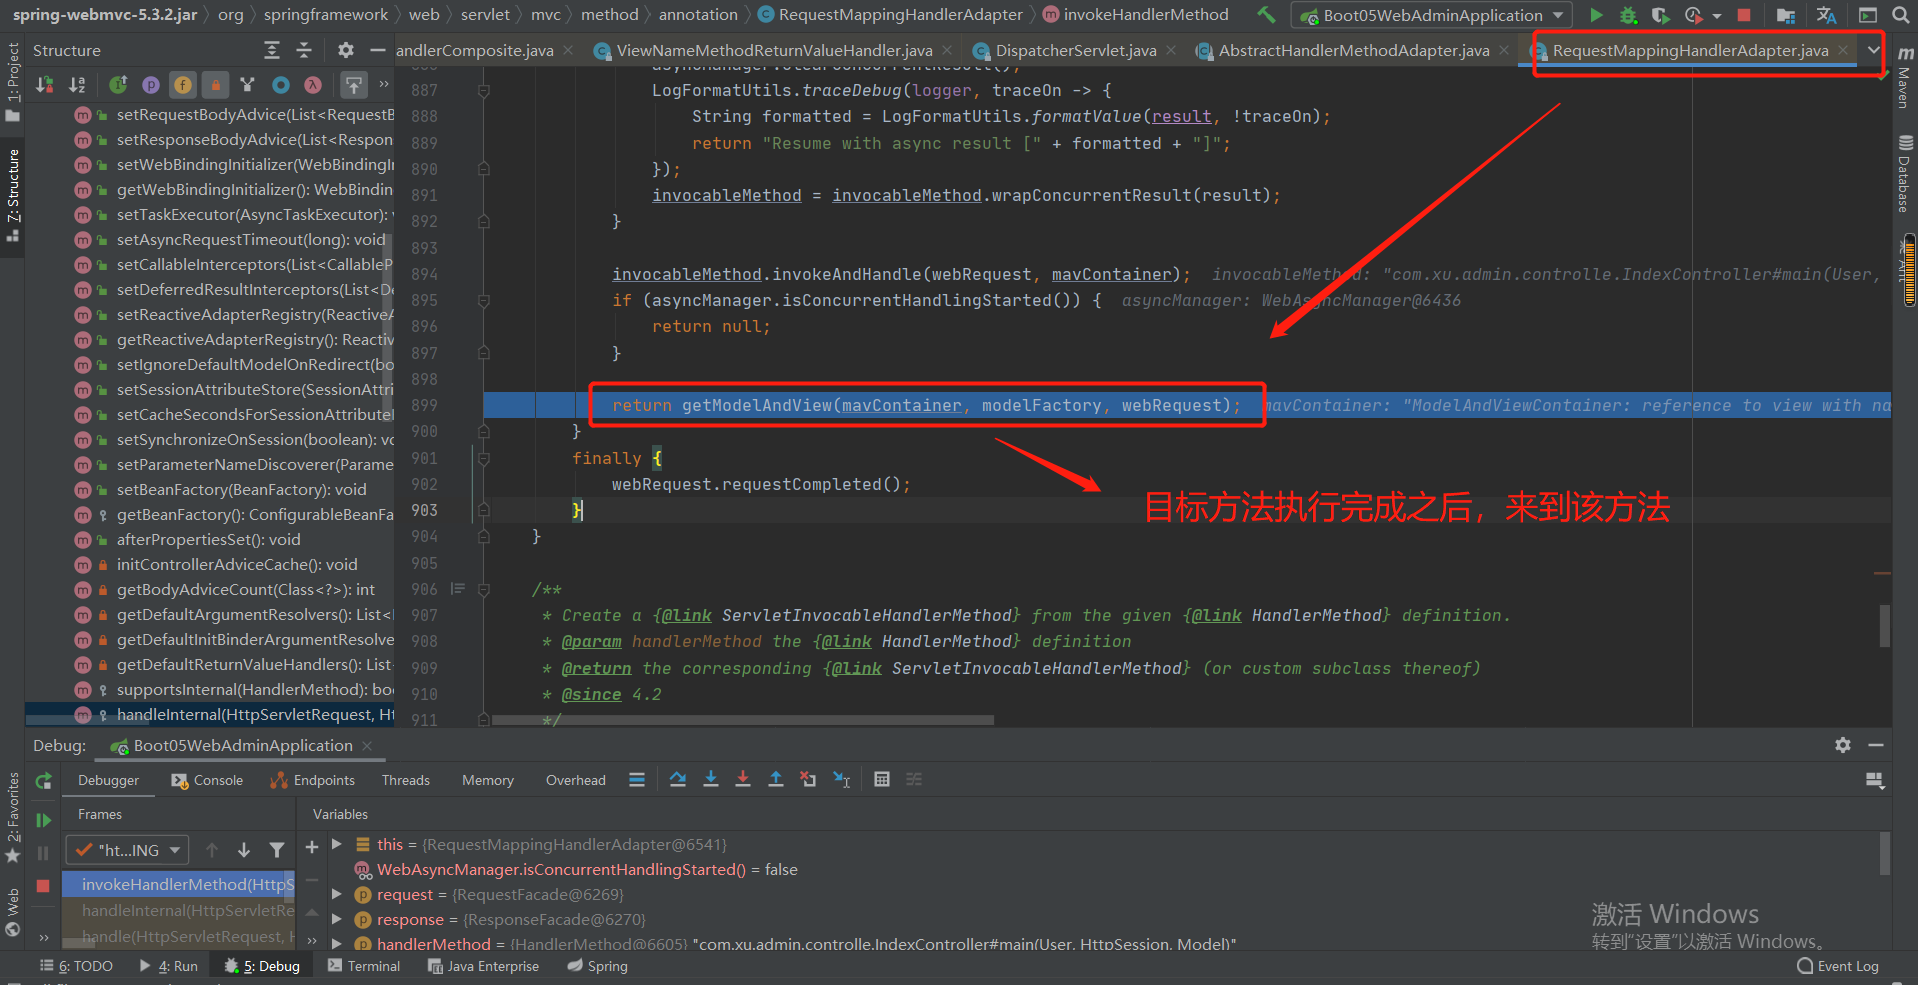The height and width of the screenshot is (985, 1918).
Task: Switch to DispatcherServlet.java tab
Action: point(1076,50)
